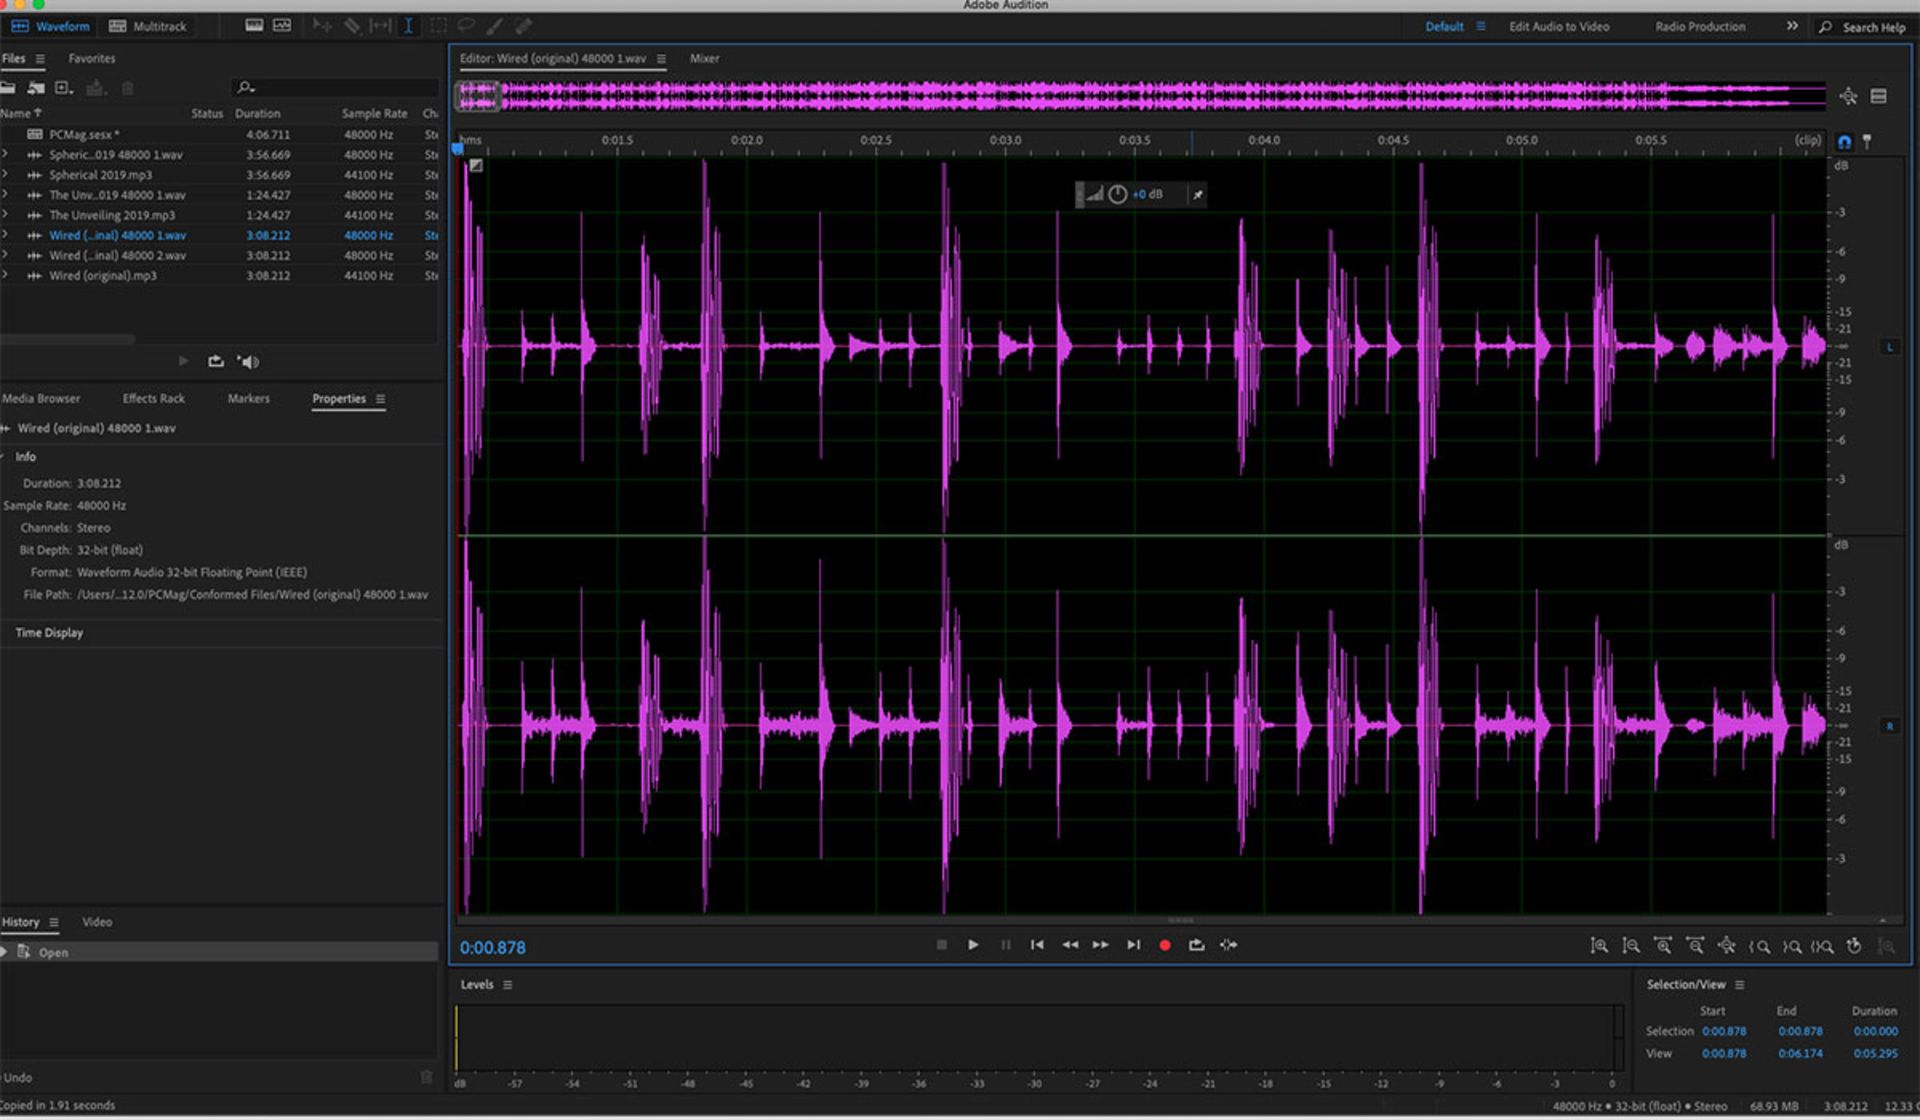Toggle spectral pitch display icon
1920x1120 pixels.
(282, 26)
